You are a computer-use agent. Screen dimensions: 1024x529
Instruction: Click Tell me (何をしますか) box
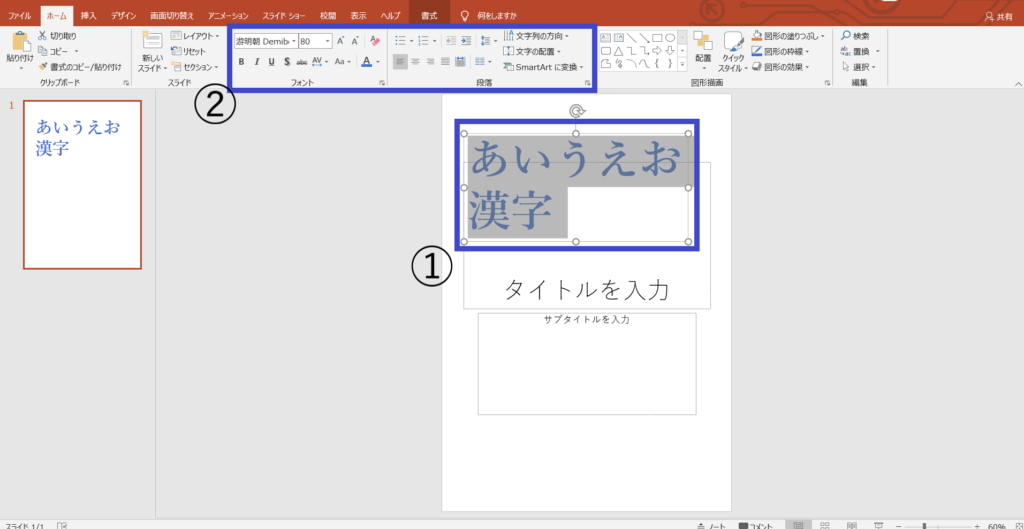pyautogui.click(x=498, y=14)
